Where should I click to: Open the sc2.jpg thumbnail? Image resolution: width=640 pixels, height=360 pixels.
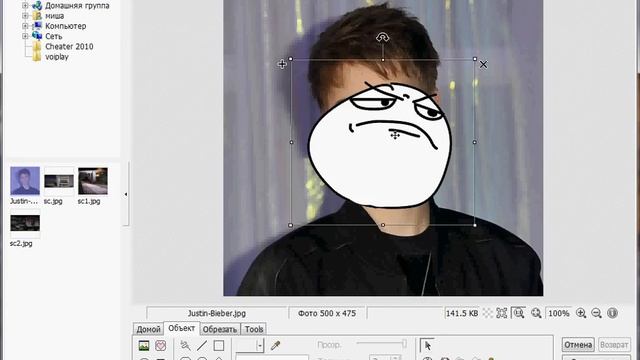coord(25,223)
